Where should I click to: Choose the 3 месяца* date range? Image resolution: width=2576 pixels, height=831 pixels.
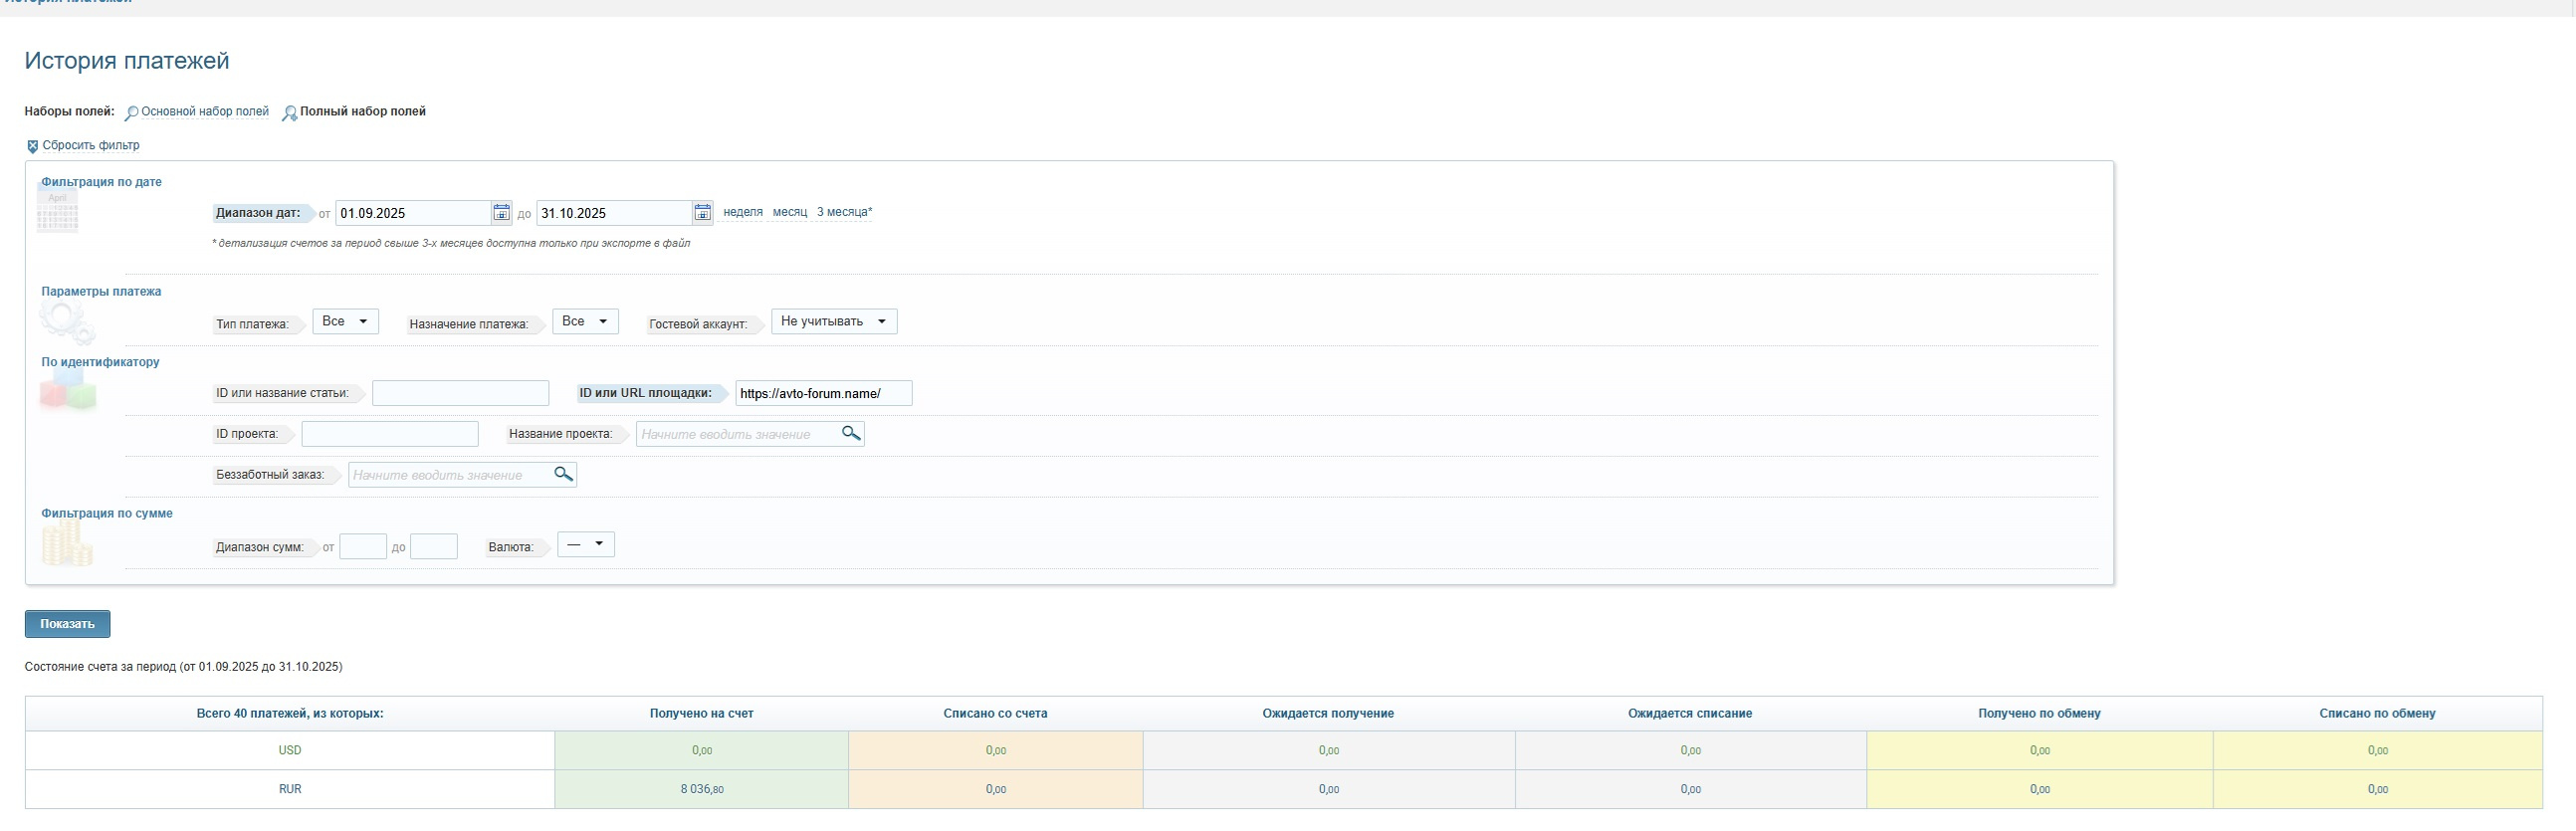(x=845, y=212)
